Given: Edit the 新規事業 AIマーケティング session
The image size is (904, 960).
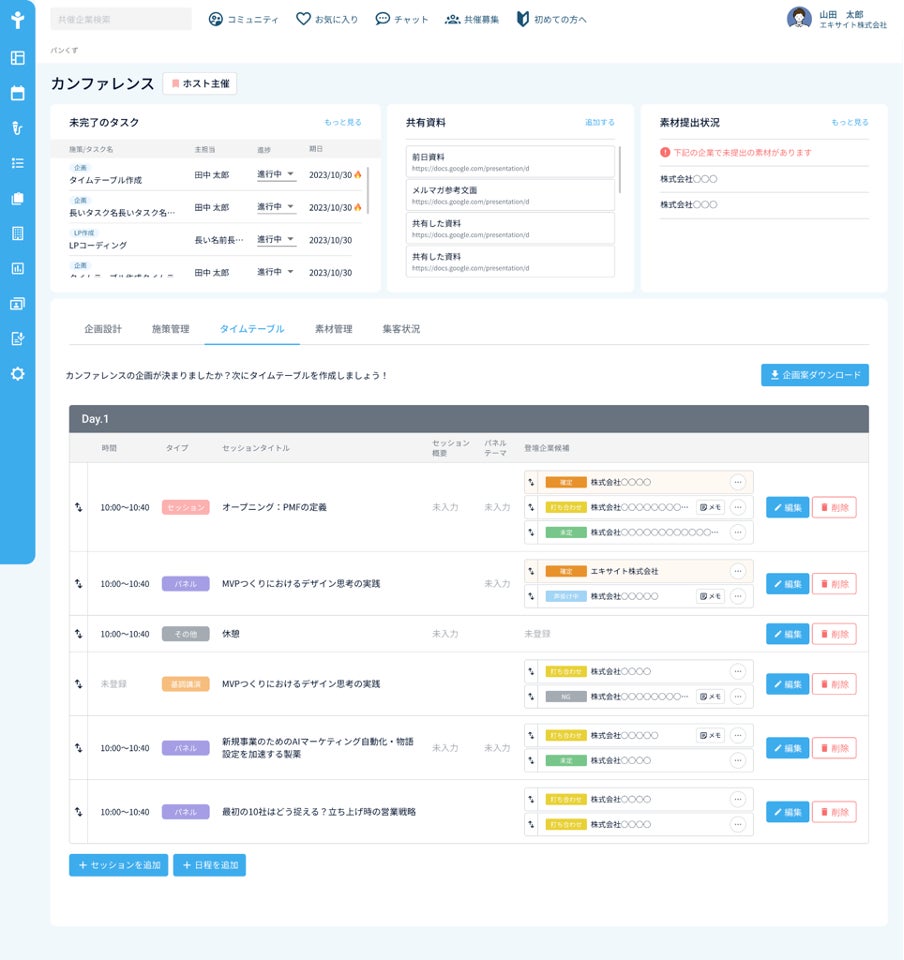Looking at the screenshot, I should point(787,748).
